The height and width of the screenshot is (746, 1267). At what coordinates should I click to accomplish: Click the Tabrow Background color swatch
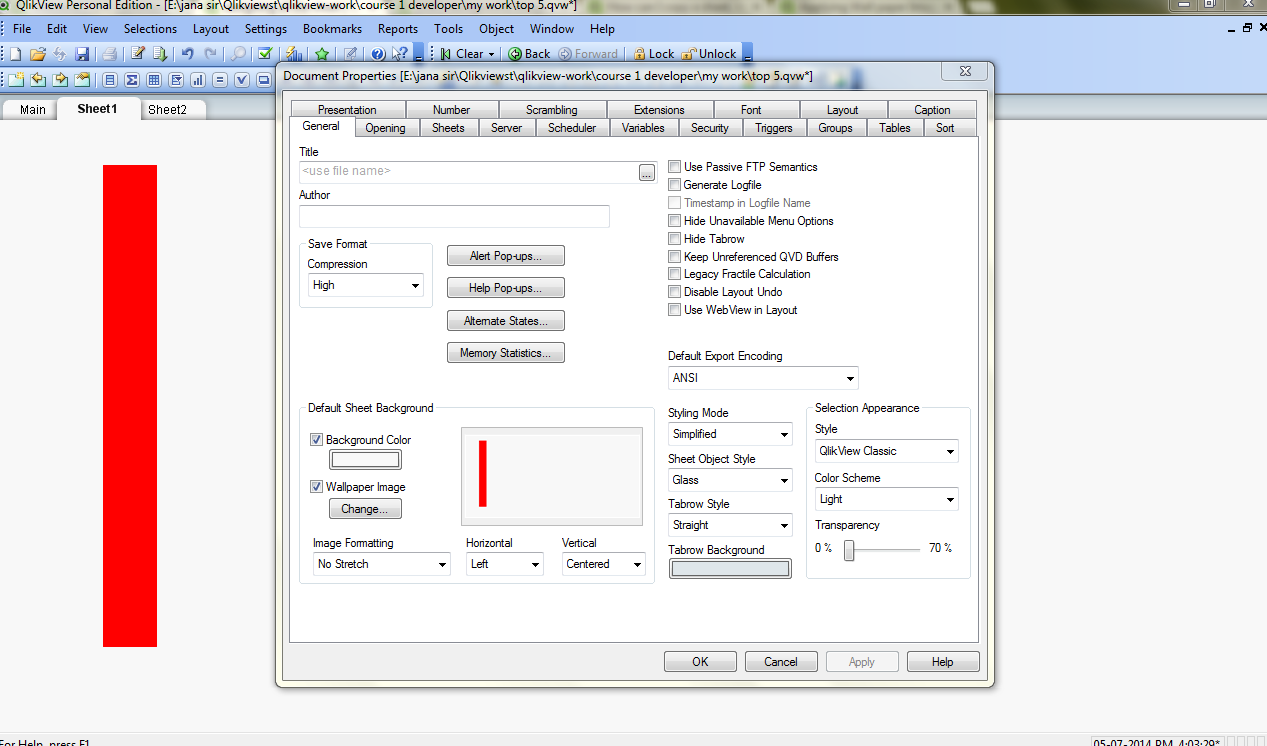tap(730, 569)
